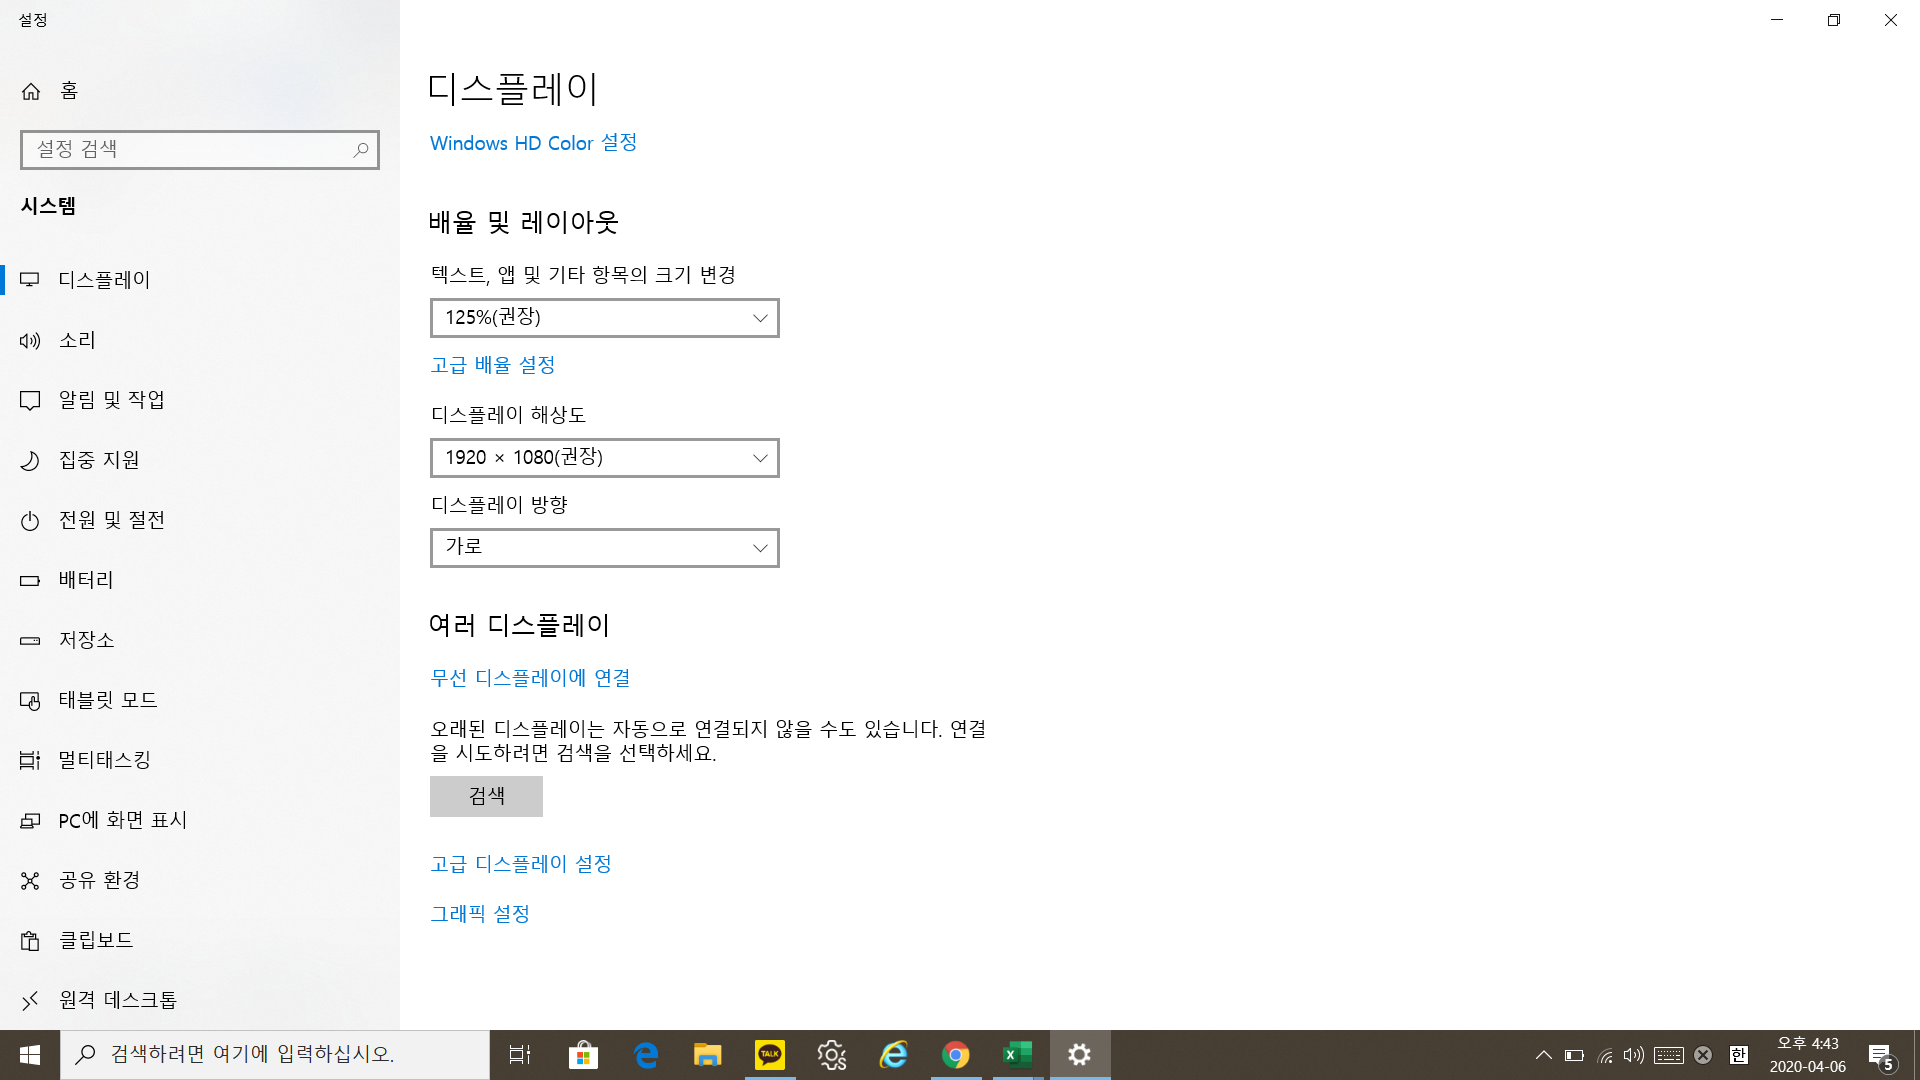The image size is (1920, 1080).
Task: Expand the 1920 × 1080 resolution dropdown
Action: pos(604,458)
